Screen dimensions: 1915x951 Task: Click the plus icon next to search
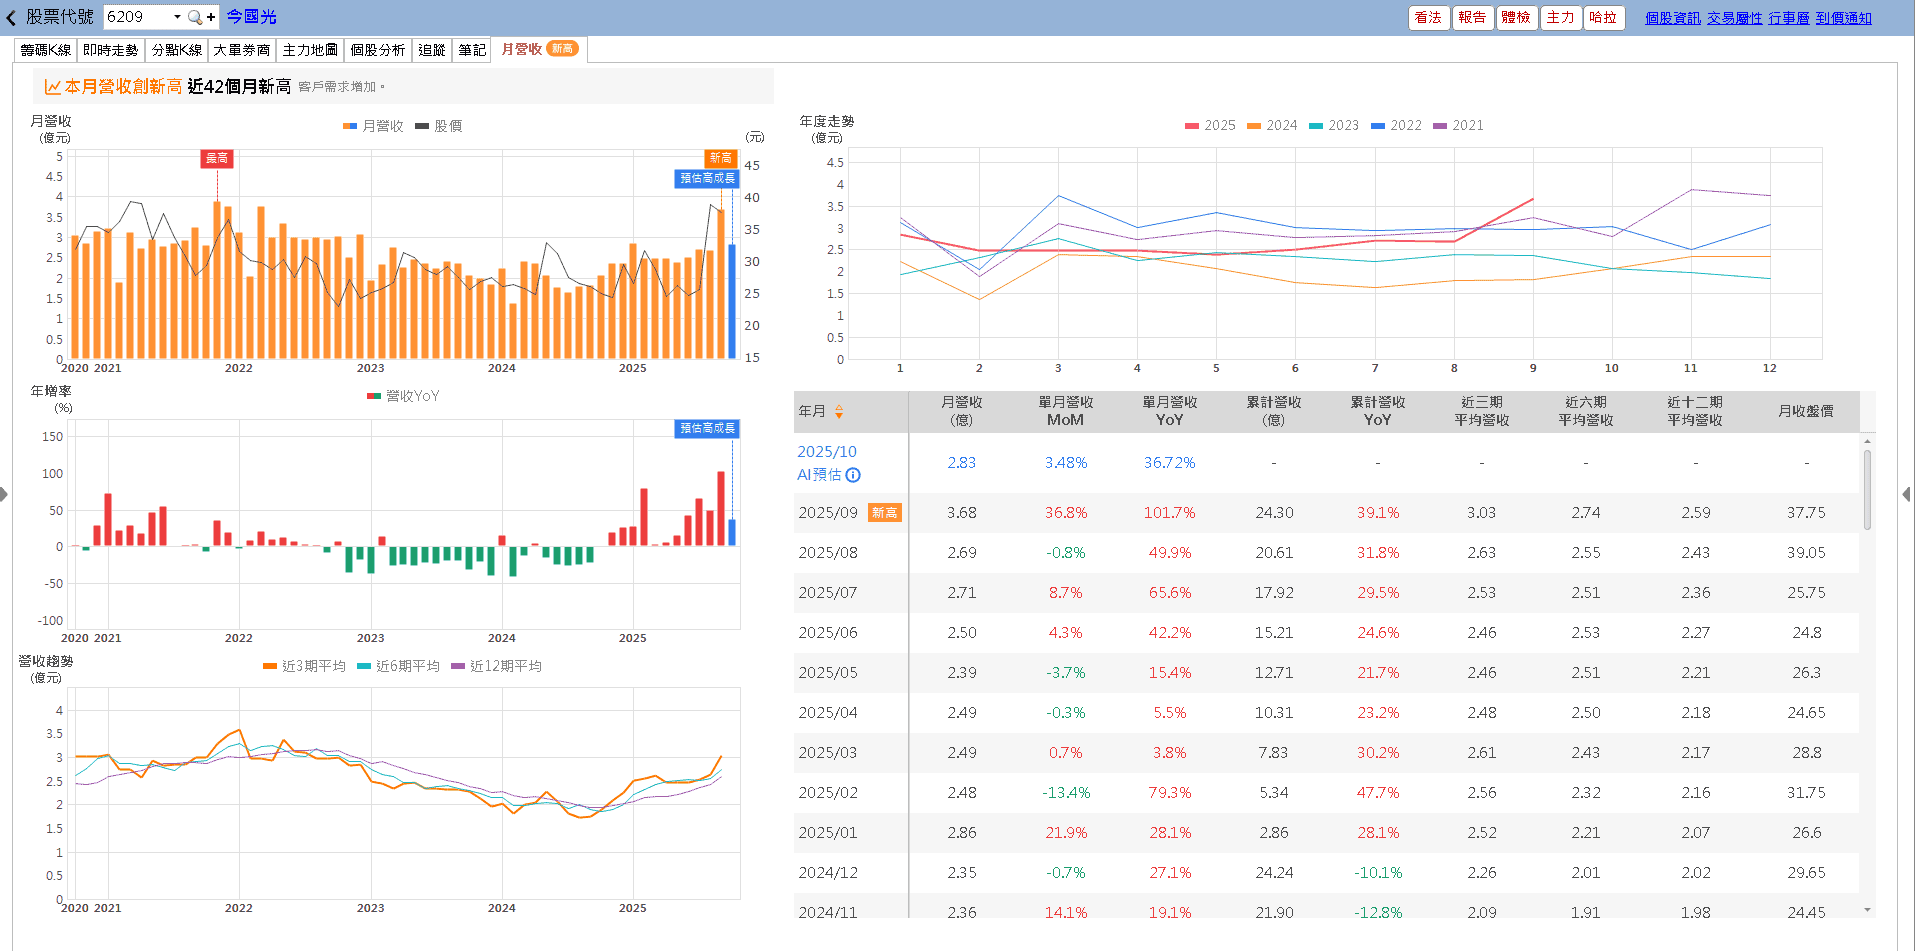[211, 17]
